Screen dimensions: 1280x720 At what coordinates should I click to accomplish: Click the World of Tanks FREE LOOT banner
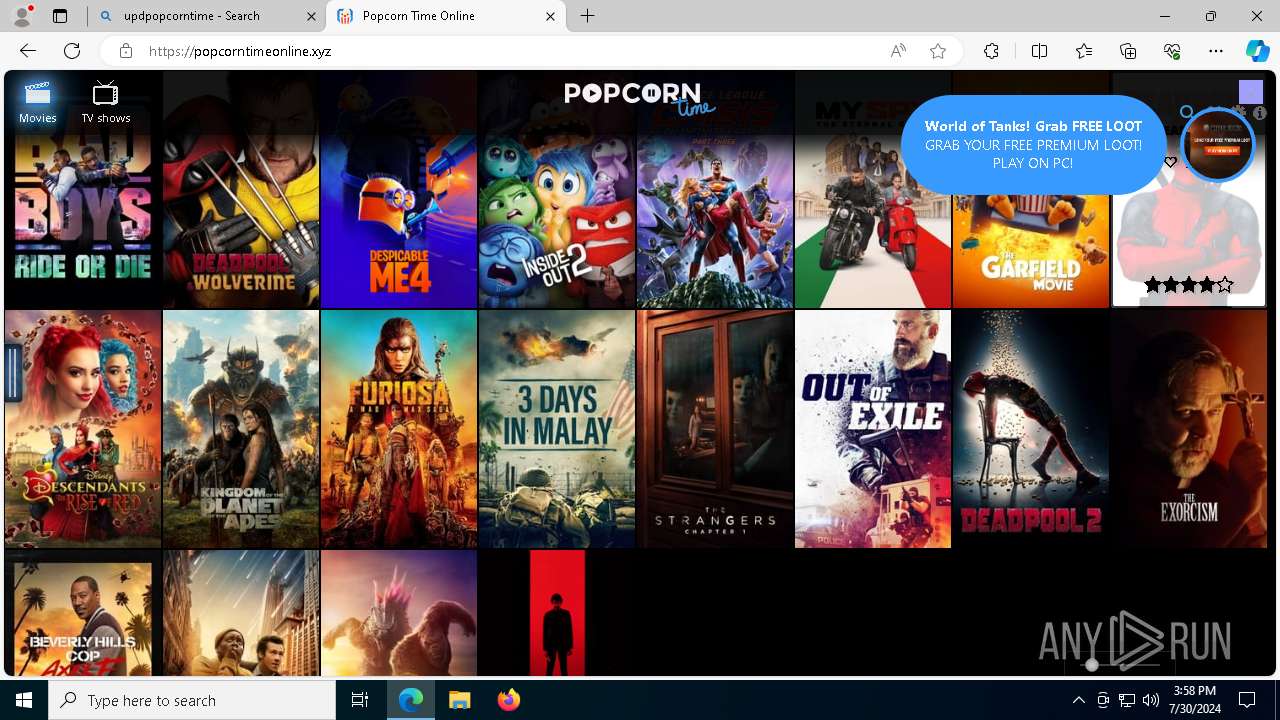pyautogui.click(x=1033, y=145)
